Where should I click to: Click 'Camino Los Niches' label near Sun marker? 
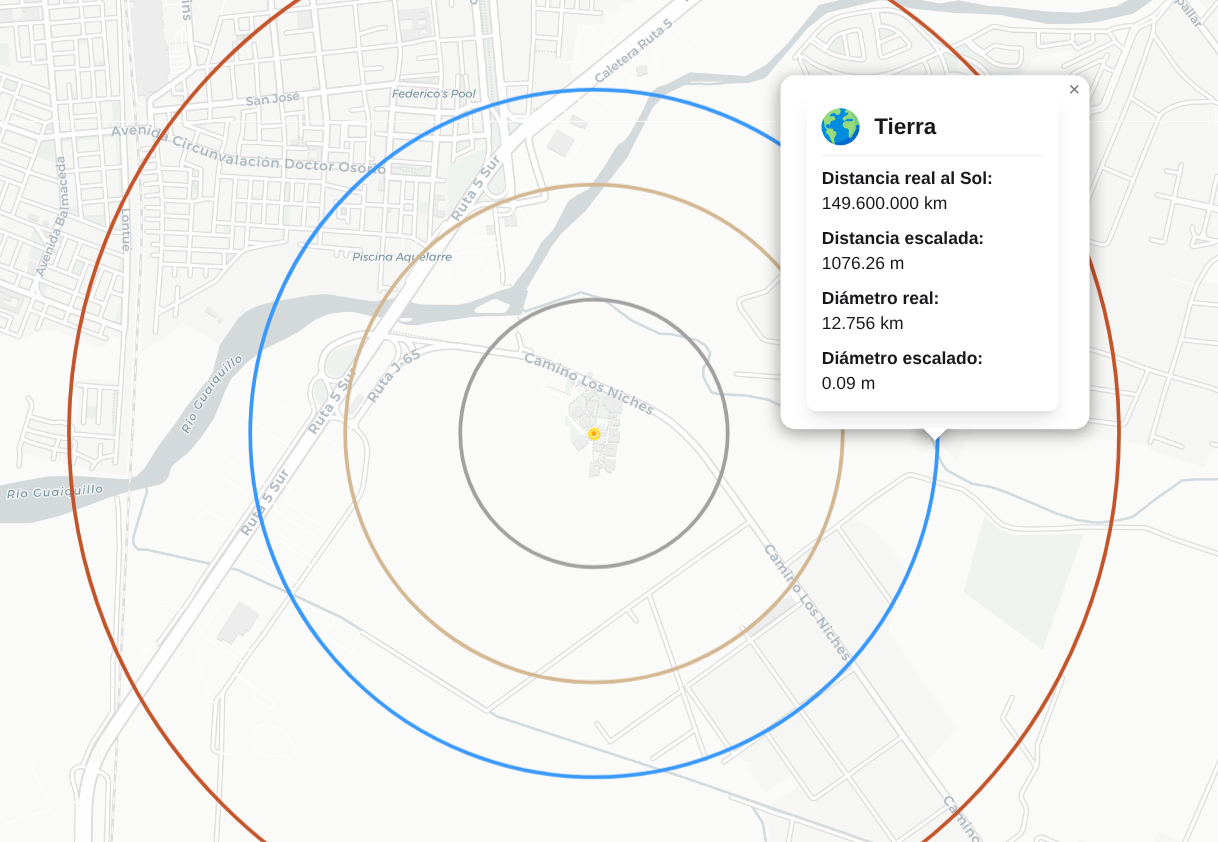[x=589, y=384]
